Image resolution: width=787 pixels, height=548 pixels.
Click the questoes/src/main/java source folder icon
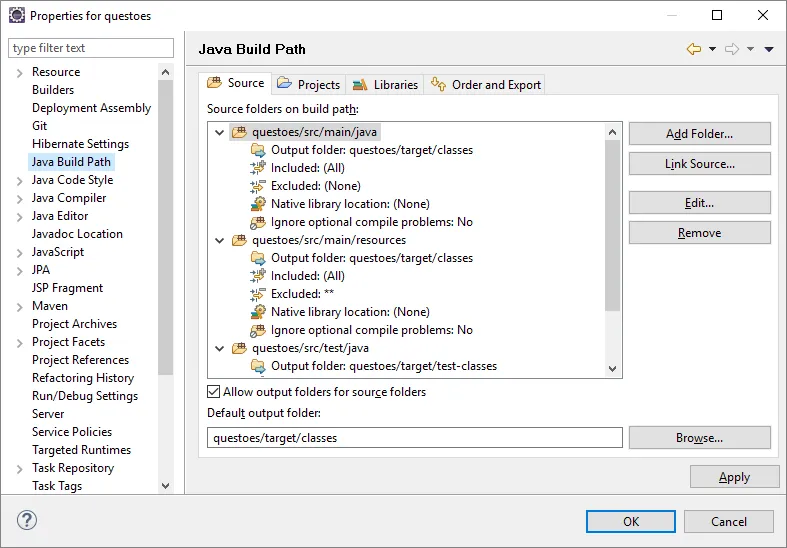point(239,132)
